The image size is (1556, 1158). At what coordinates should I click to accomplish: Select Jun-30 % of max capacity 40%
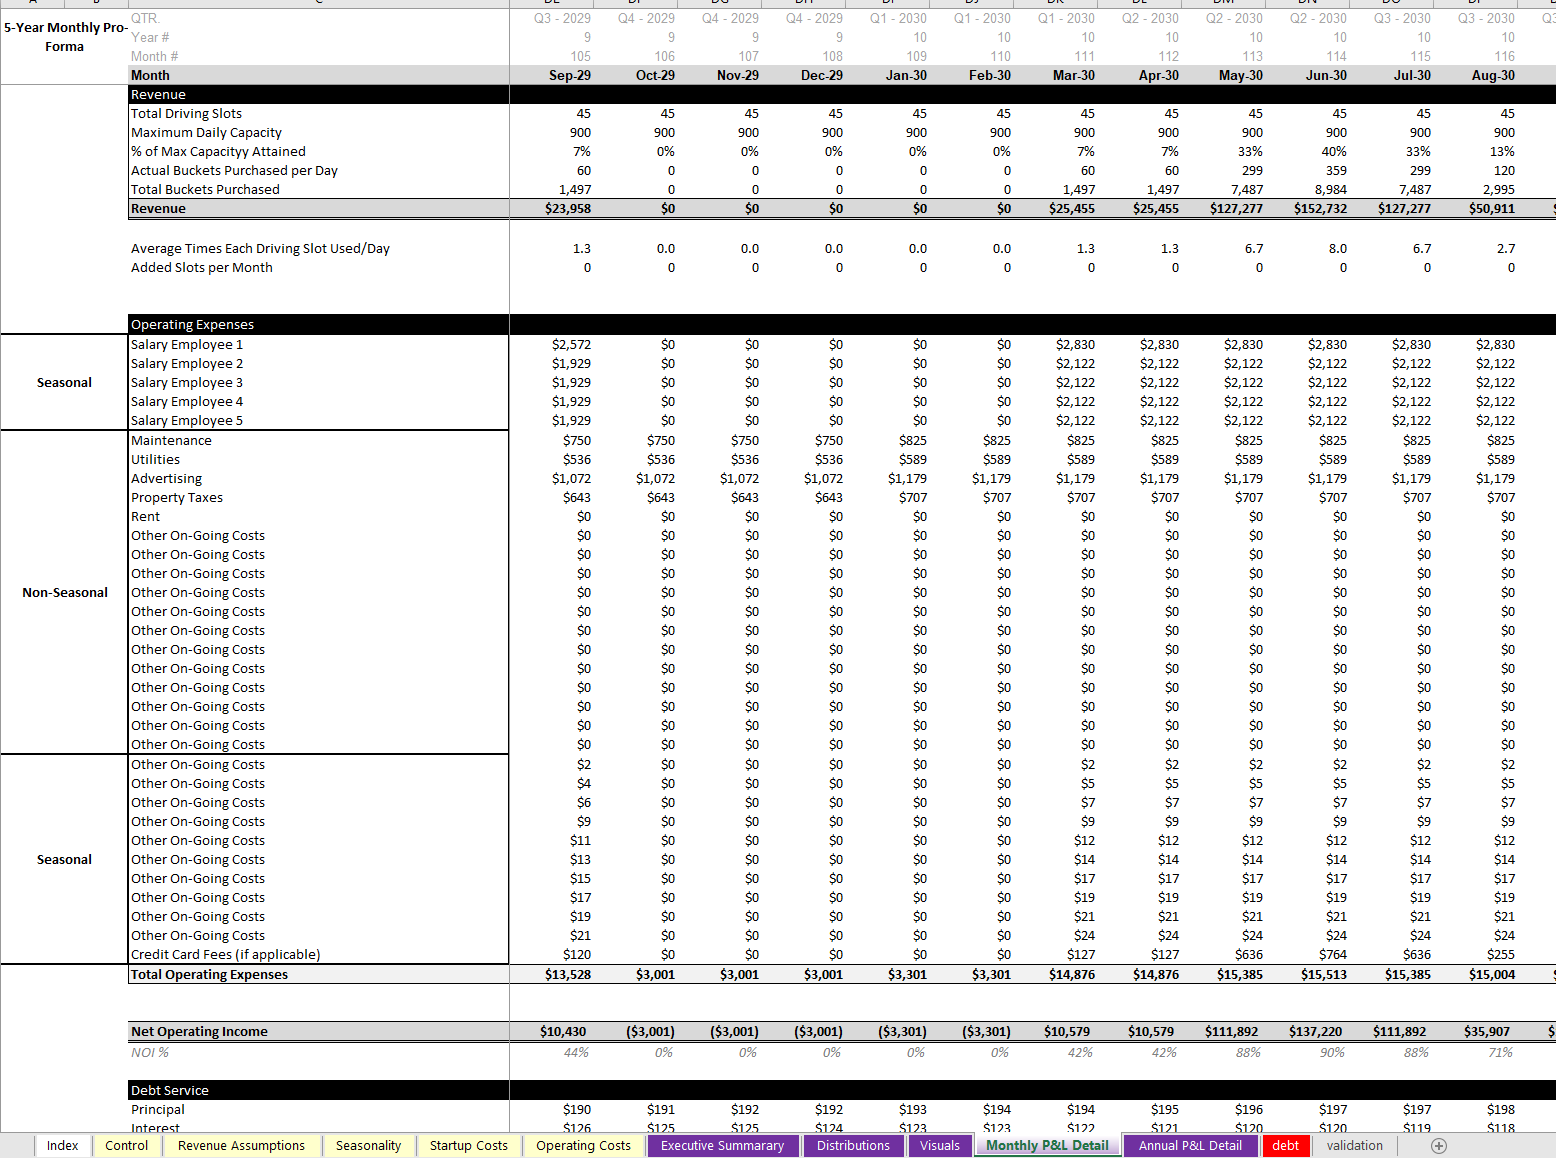point(1333,151)
